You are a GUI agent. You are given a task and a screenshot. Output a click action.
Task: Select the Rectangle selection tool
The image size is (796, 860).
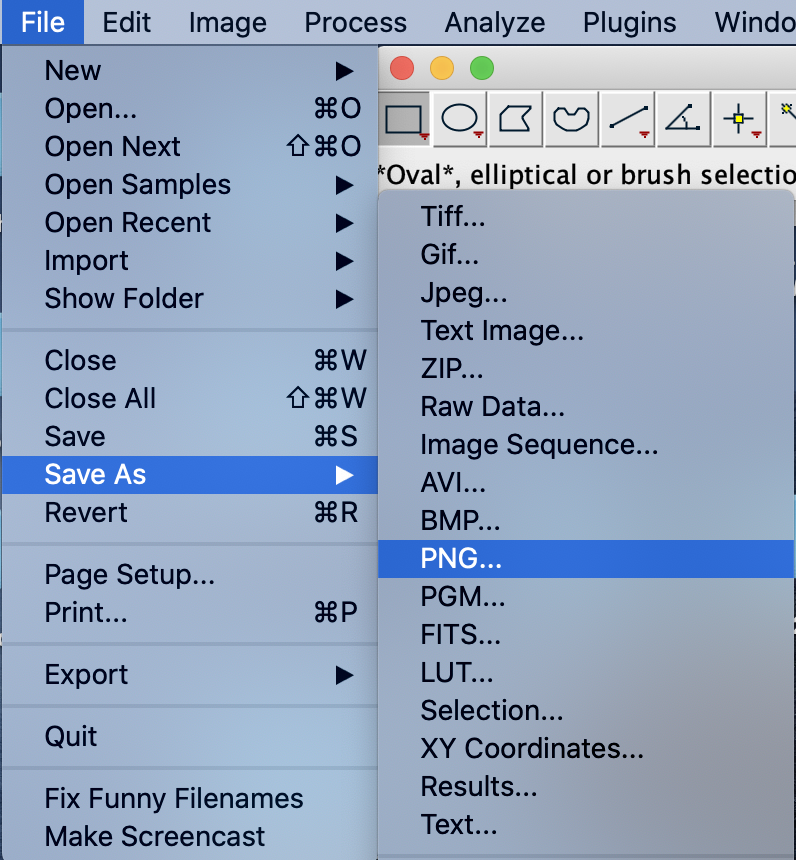[404, 119]
